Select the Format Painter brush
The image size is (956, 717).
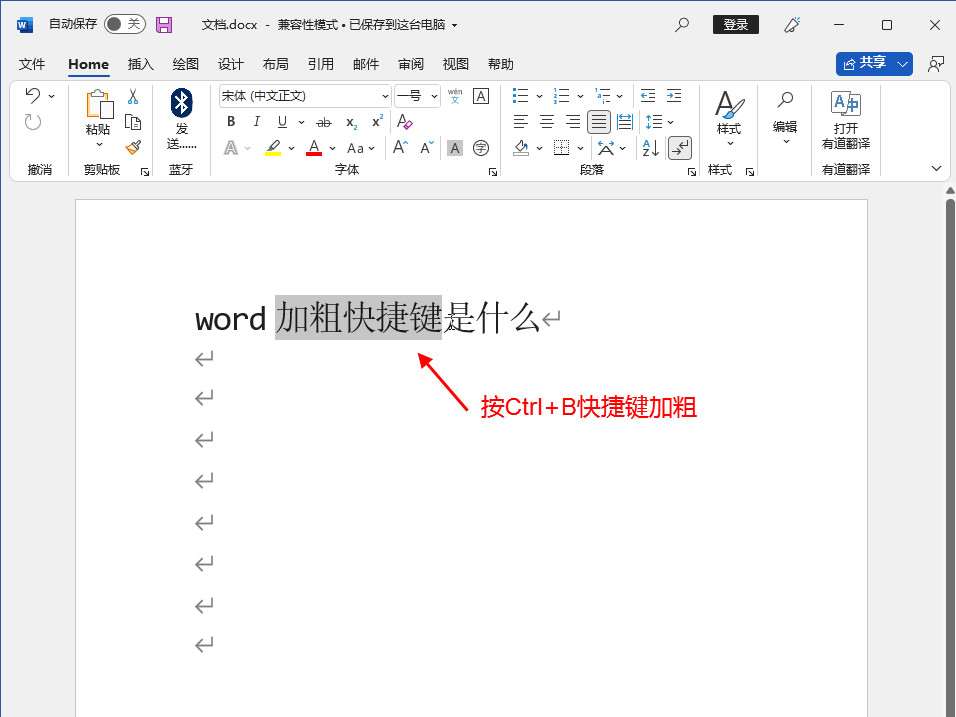133,148
